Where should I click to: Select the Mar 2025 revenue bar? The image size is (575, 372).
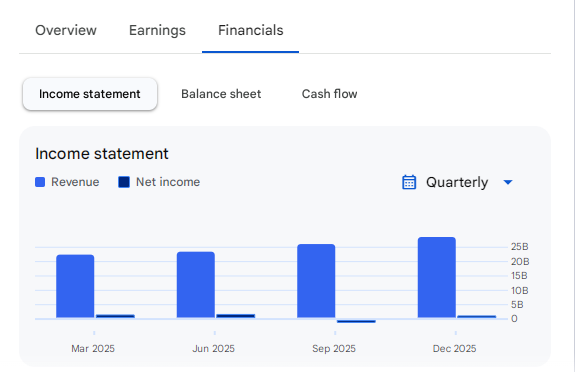point(75,286)
